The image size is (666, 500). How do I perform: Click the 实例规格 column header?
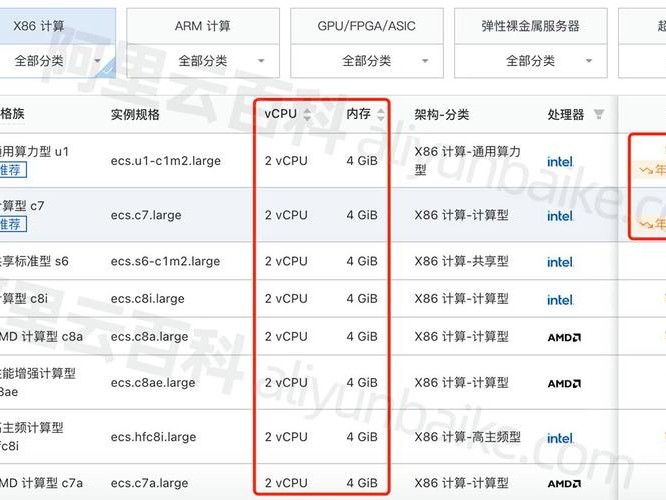(x=135, y=114)
